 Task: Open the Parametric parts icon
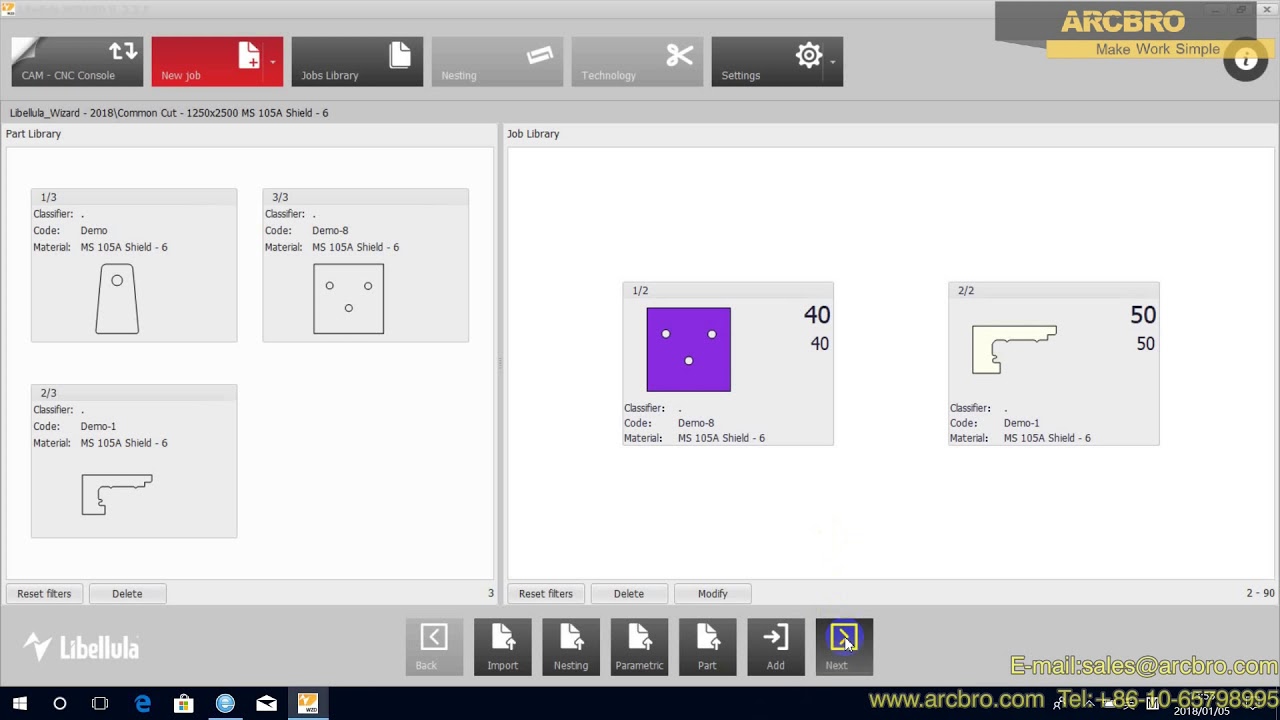tap(639, 646)
